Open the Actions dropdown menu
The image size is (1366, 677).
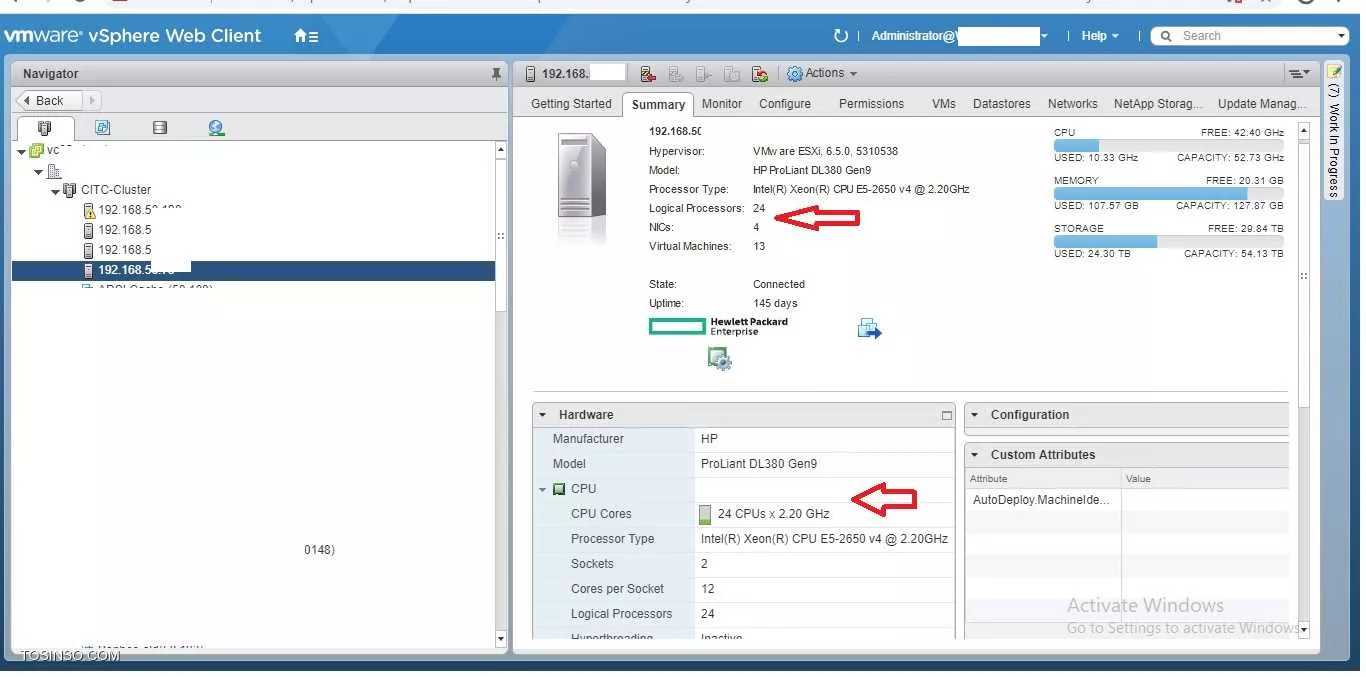click(822, 73)
